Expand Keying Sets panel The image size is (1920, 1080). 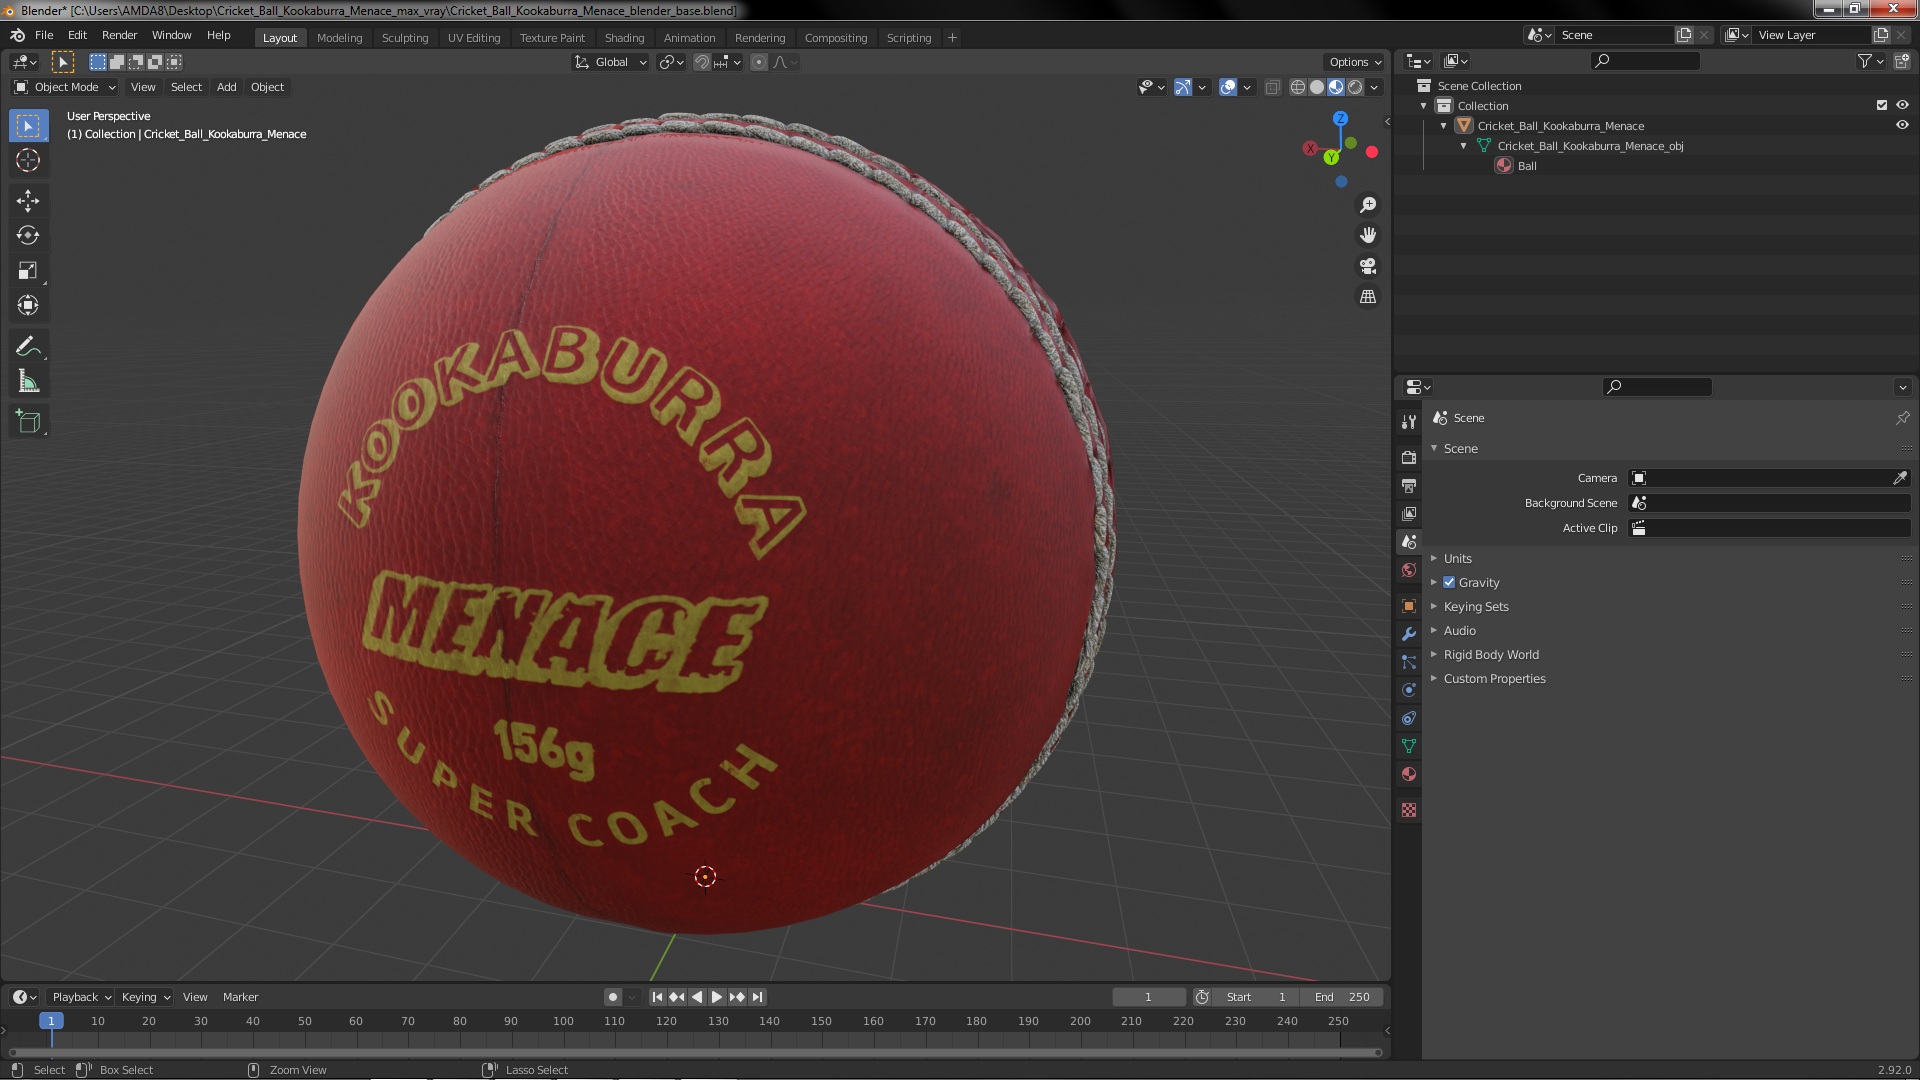point(1476,606)
